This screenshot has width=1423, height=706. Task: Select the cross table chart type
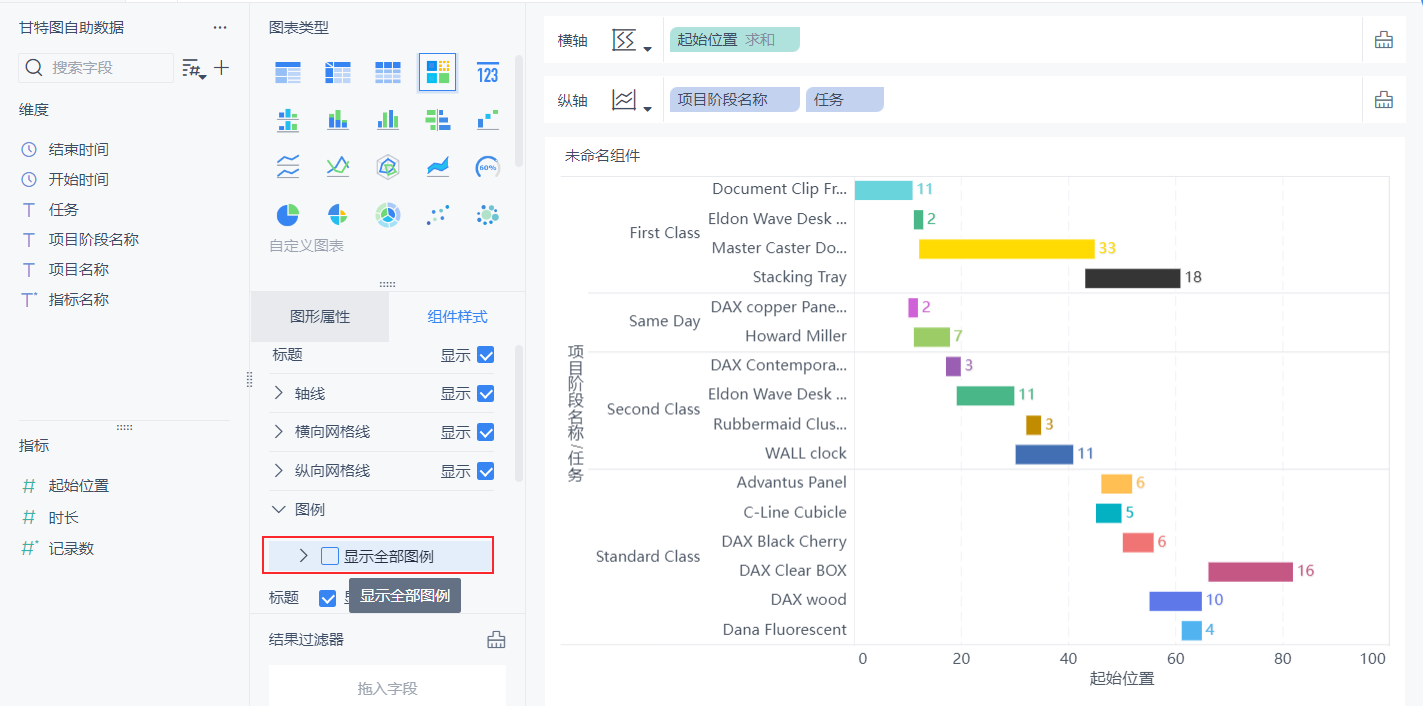tap(338, 72)
